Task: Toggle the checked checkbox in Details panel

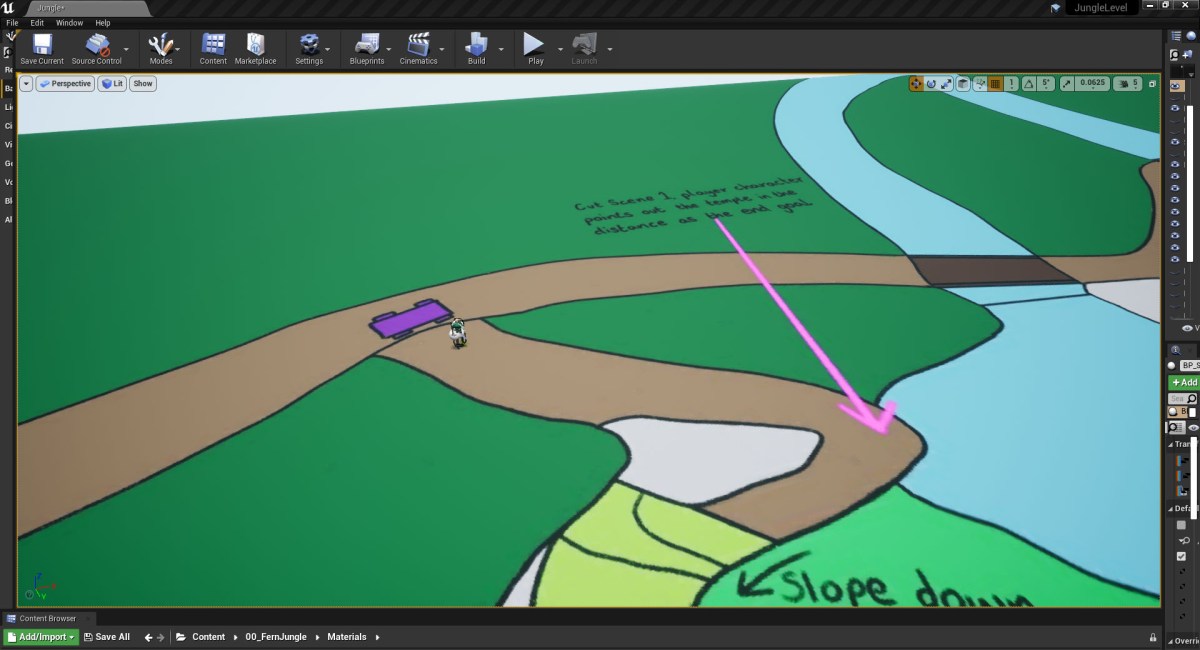Action: 1181,556
